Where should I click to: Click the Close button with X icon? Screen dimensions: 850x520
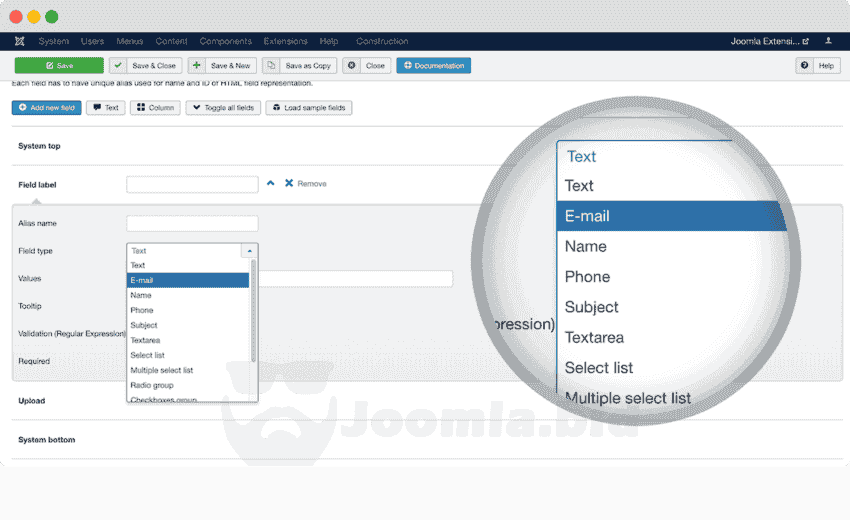point(366,65)
